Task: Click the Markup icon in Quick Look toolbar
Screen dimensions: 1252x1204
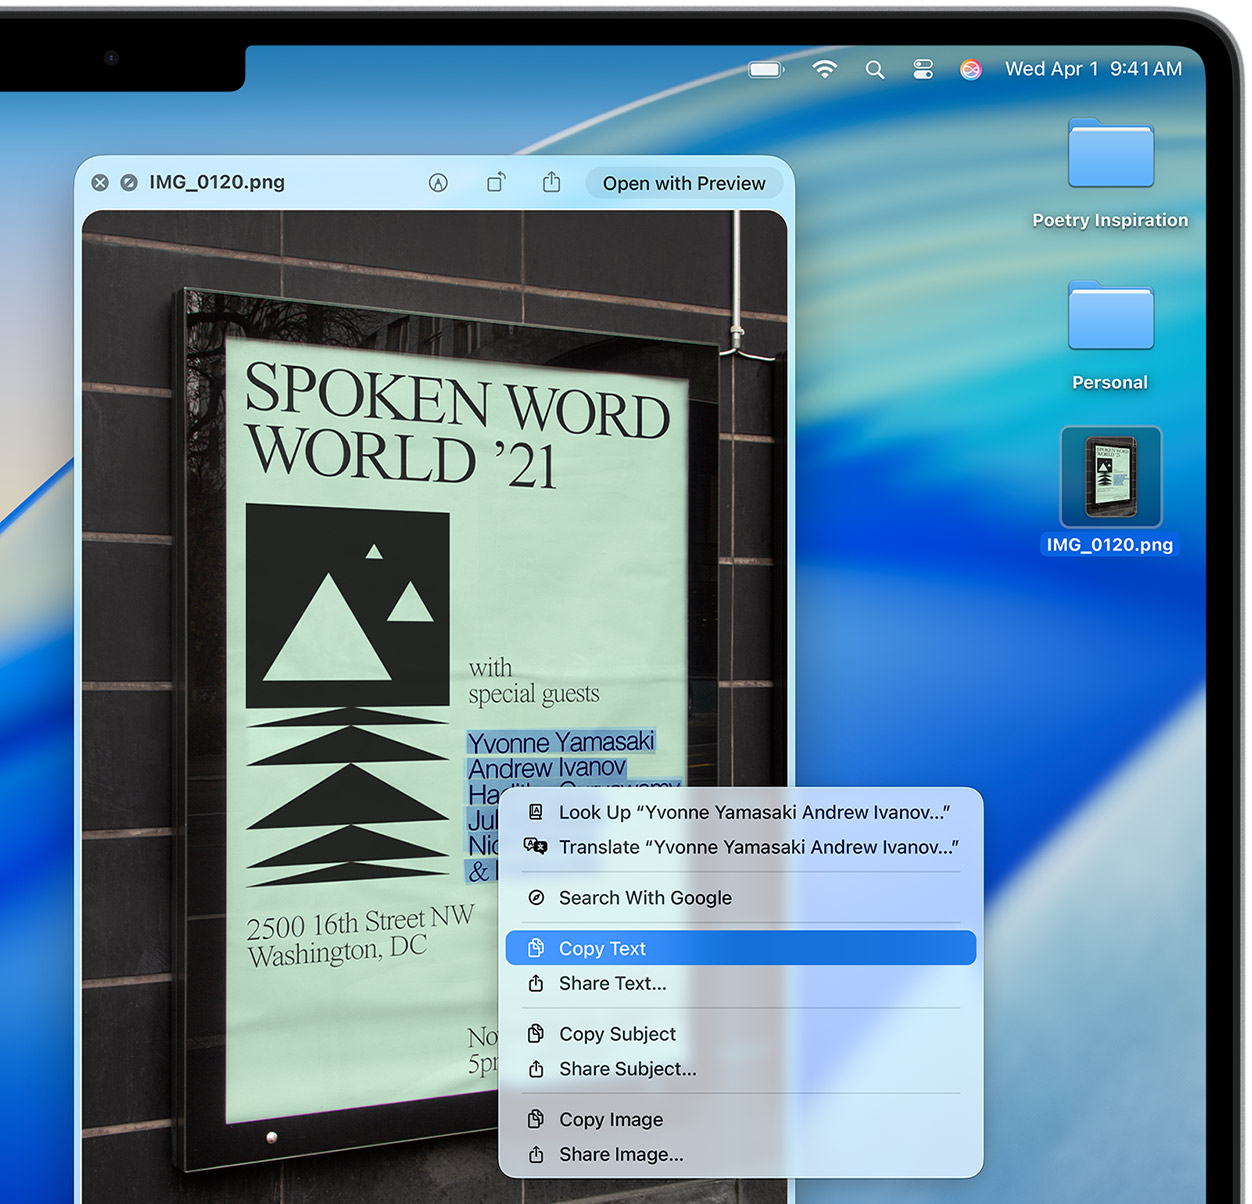Action: pos(438,183)
